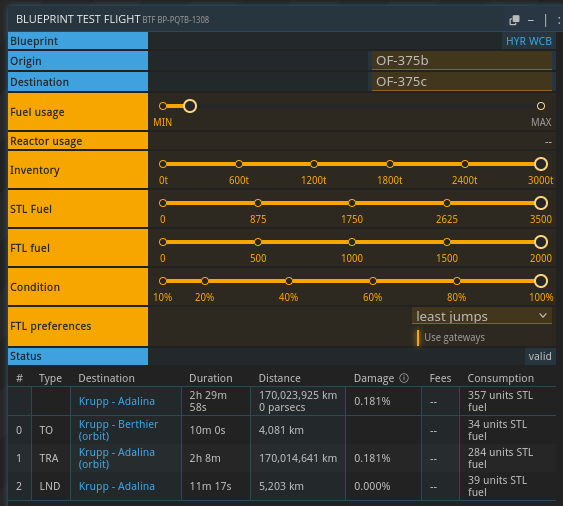
Task: Set Condition slider to 60%
Action: coord(373,281)
